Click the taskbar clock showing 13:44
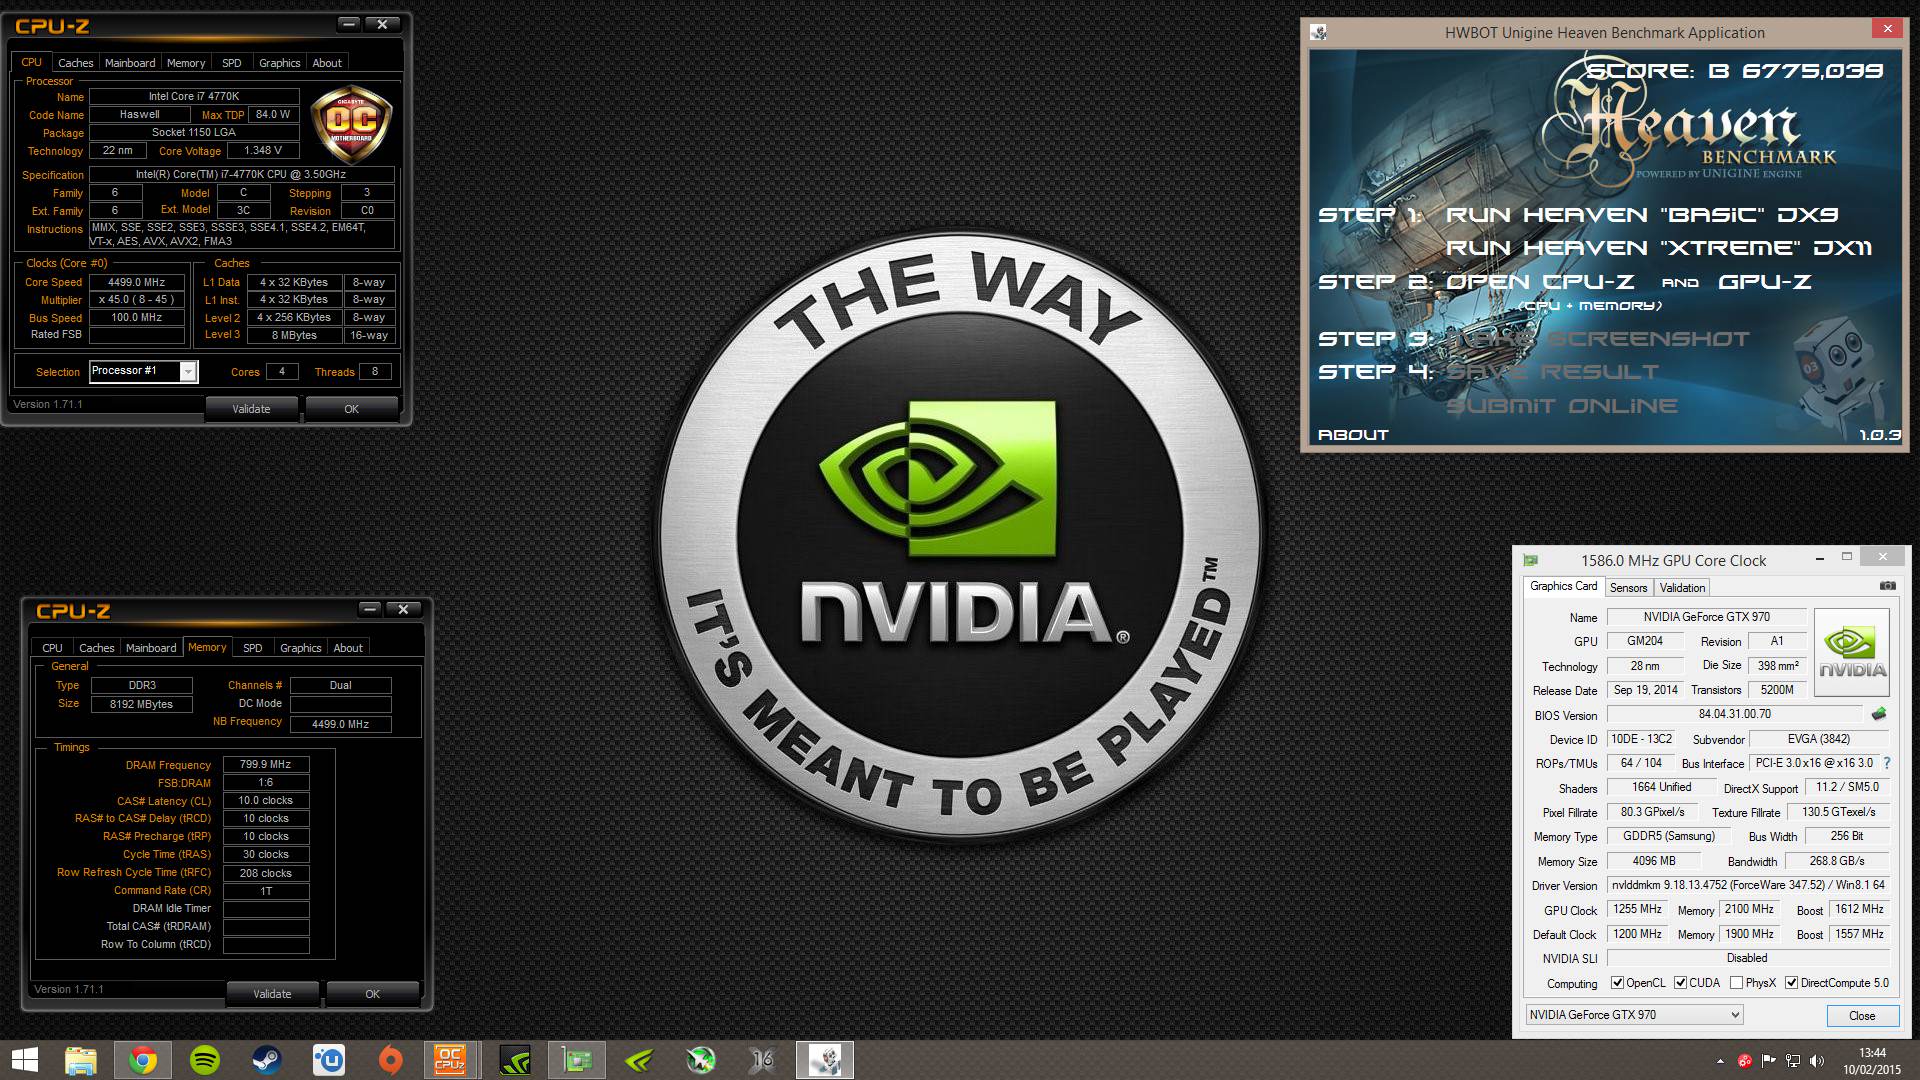Screen dimensions: 1920x1080 click(x=1872, y=1053)
